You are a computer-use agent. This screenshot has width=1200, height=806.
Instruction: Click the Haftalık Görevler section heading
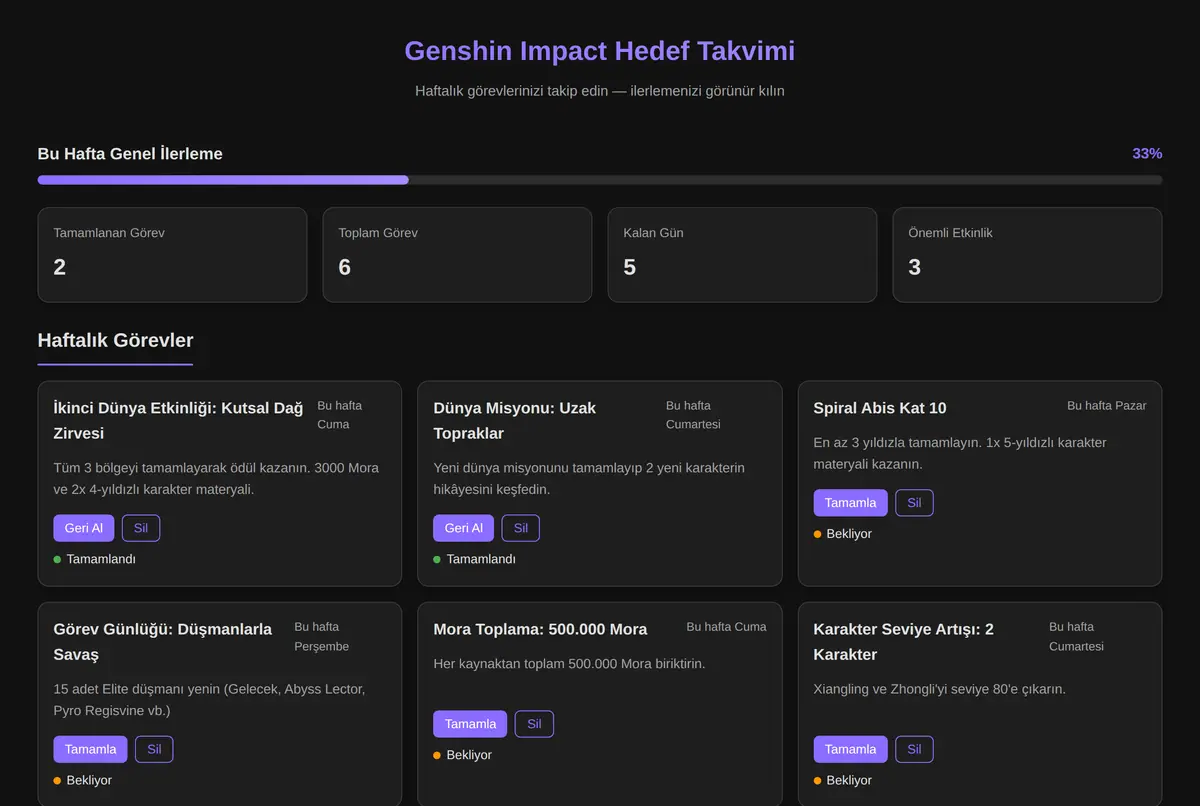(x=115, y=340)
